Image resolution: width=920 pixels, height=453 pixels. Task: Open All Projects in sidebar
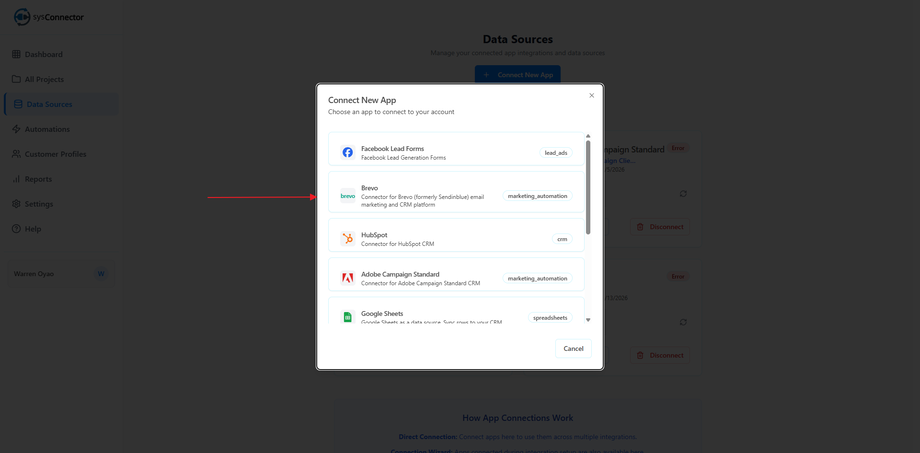pos(44,79)
